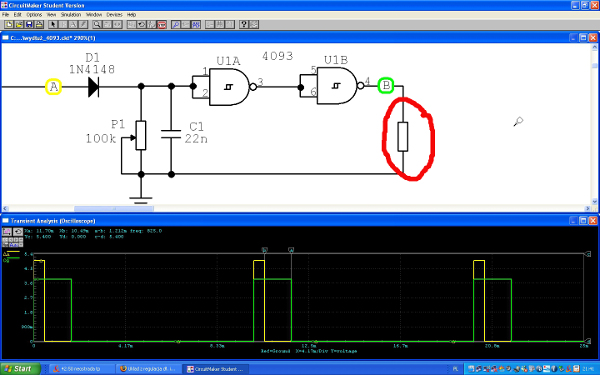Click the schematic scrollbar right arrow
This screenshot has height=375, width=600.
[587, 209]
